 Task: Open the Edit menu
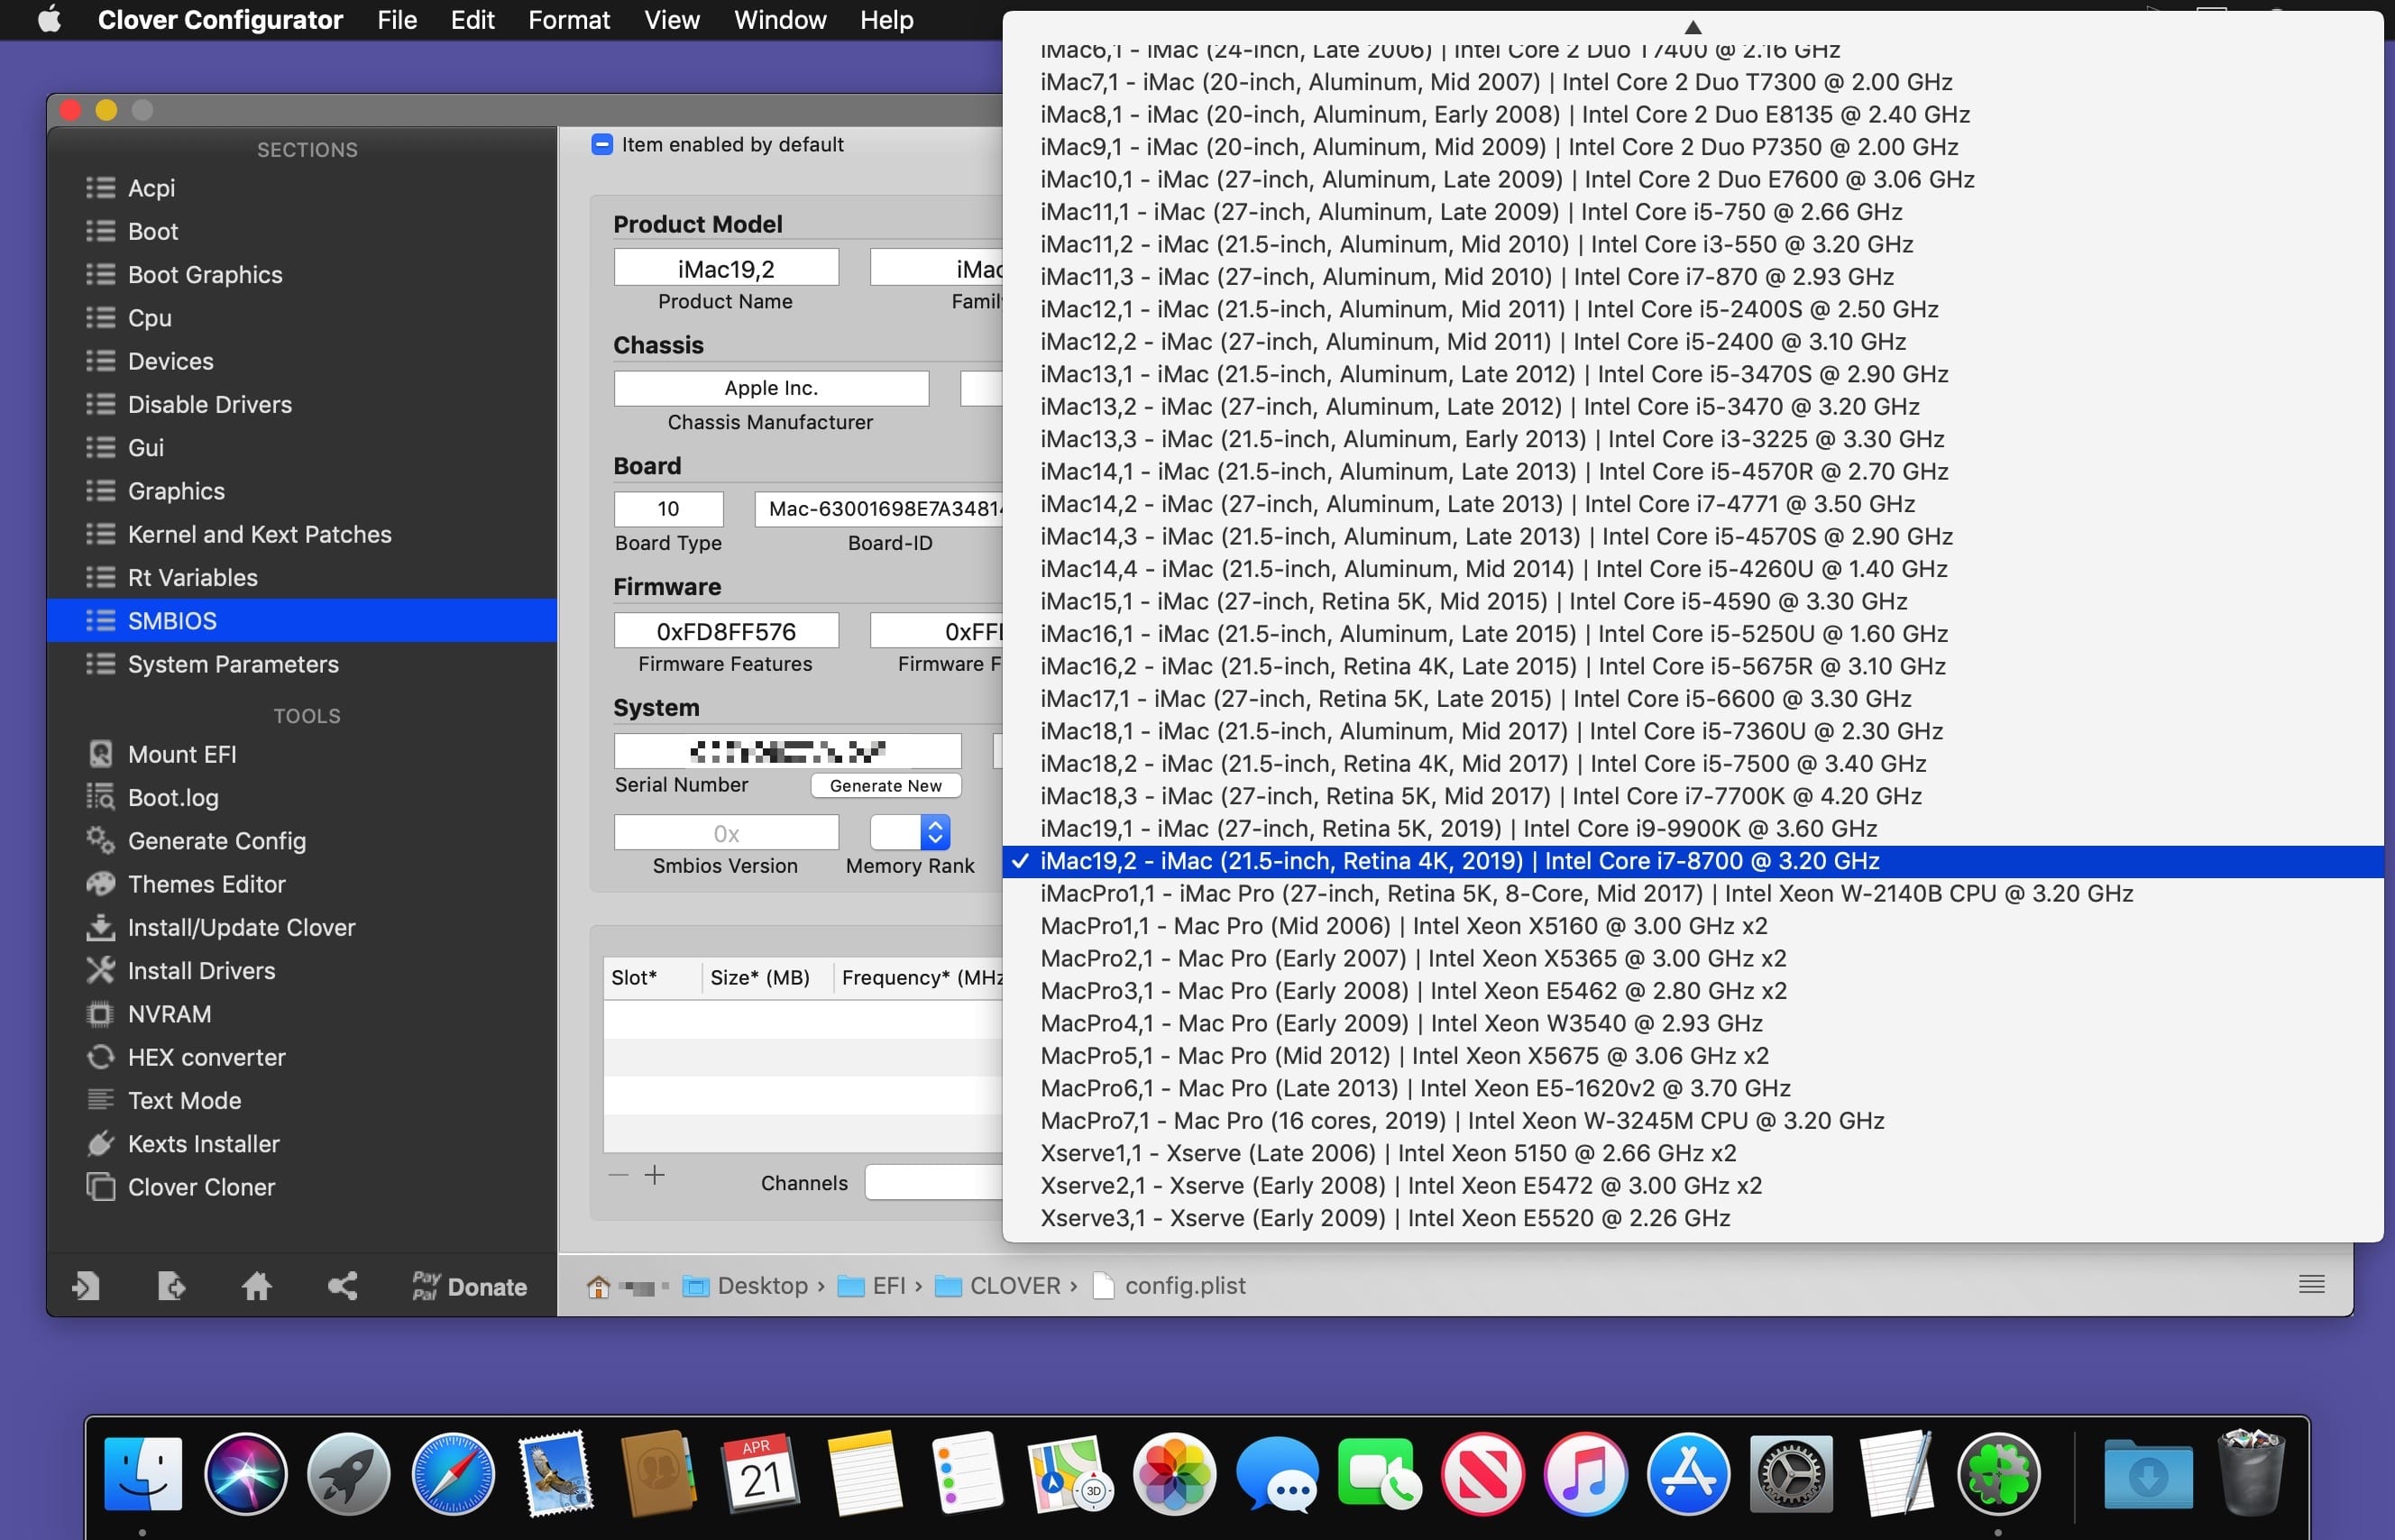click(x=472, y=20)
